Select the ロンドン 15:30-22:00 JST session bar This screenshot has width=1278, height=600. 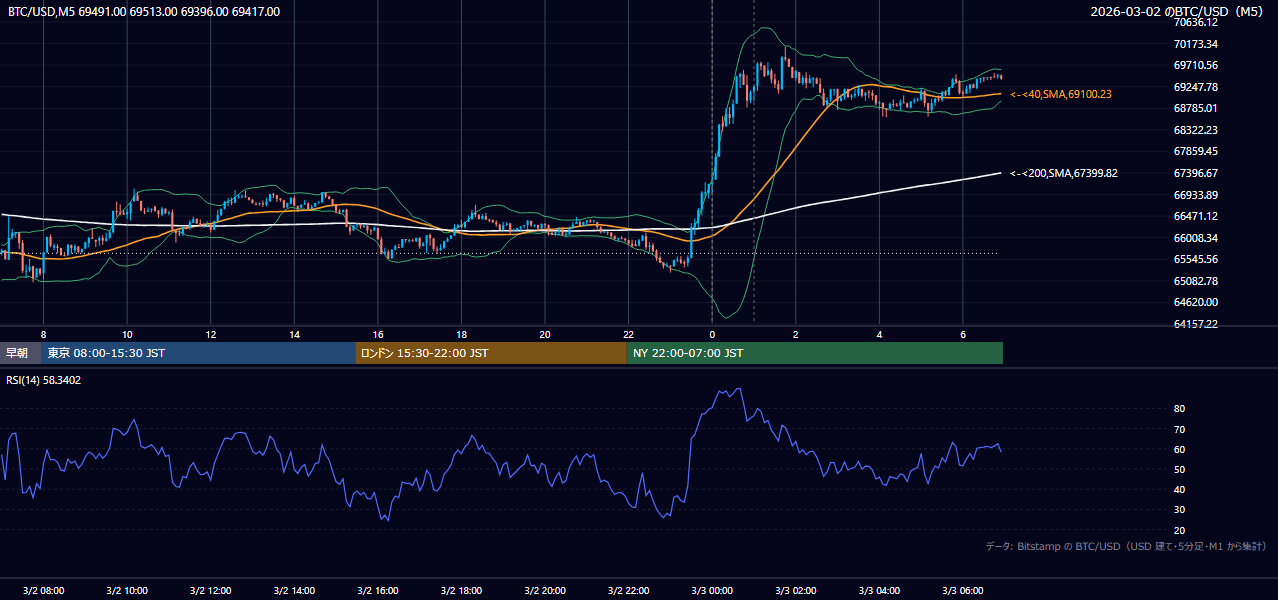point(491,353)
